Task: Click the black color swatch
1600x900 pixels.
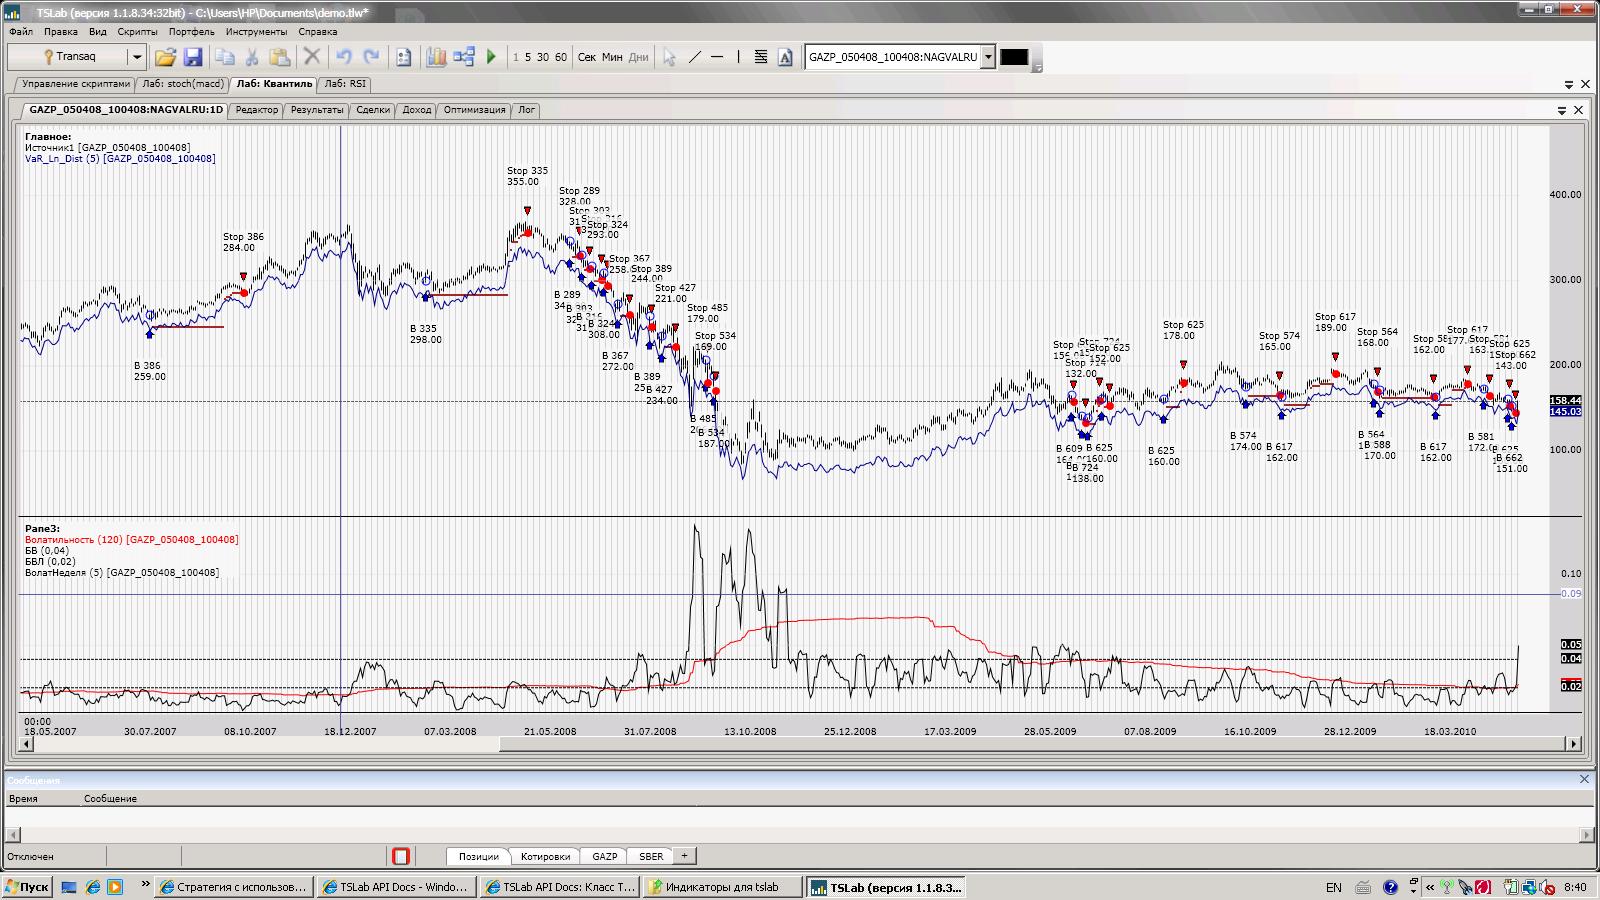Action: click(1014, 57)
